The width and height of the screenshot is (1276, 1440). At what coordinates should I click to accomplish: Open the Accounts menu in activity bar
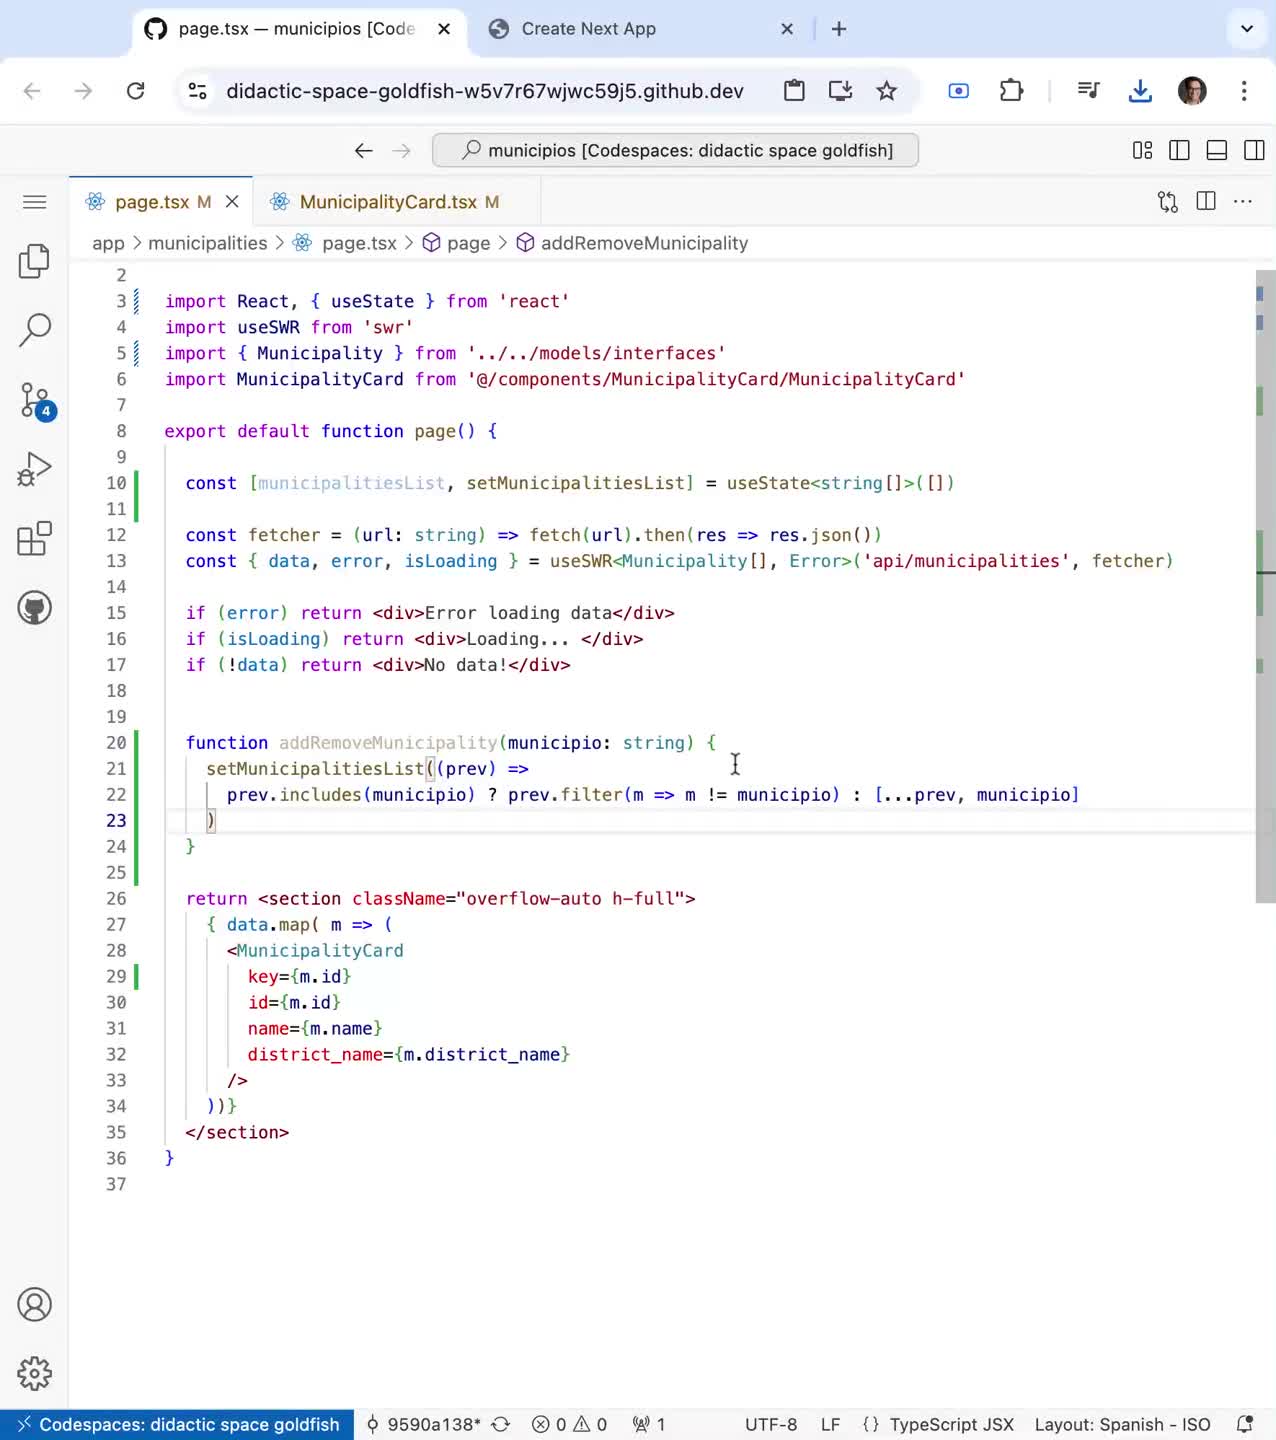34,1304
